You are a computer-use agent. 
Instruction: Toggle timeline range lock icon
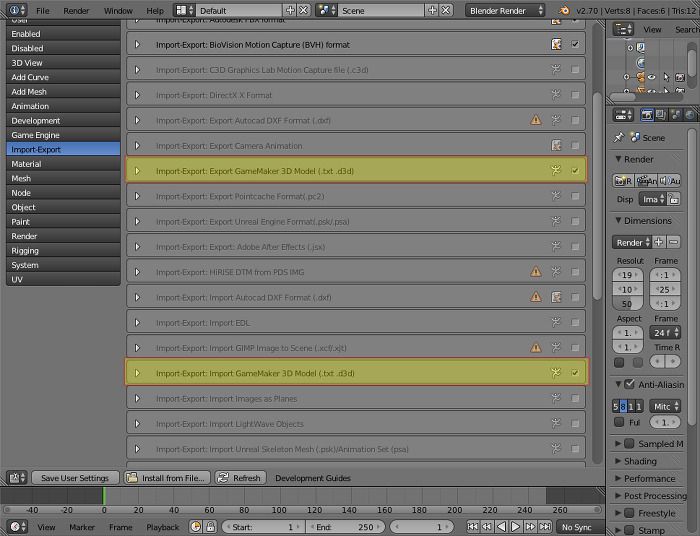pyautogui.click(x=210, y=527)
